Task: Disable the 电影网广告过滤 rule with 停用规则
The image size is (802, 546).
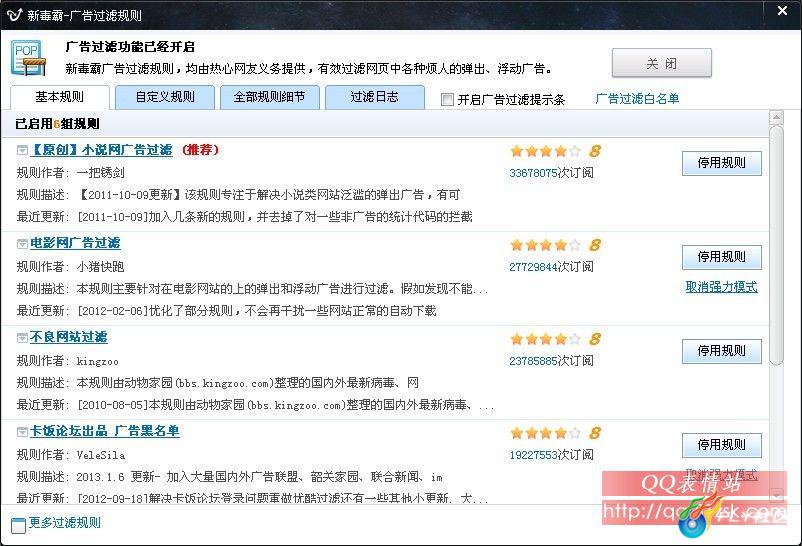Action: [721, 257]
